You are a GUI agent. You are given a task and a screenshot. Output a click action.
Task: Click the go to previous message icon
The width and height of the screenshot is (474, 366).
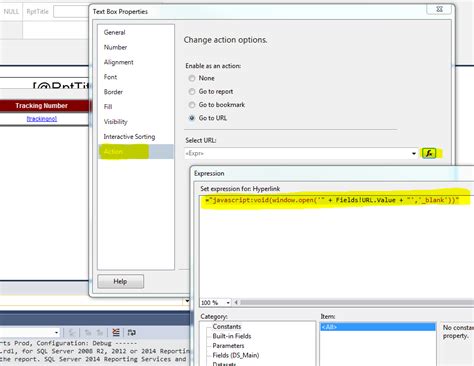click(88, 333)
